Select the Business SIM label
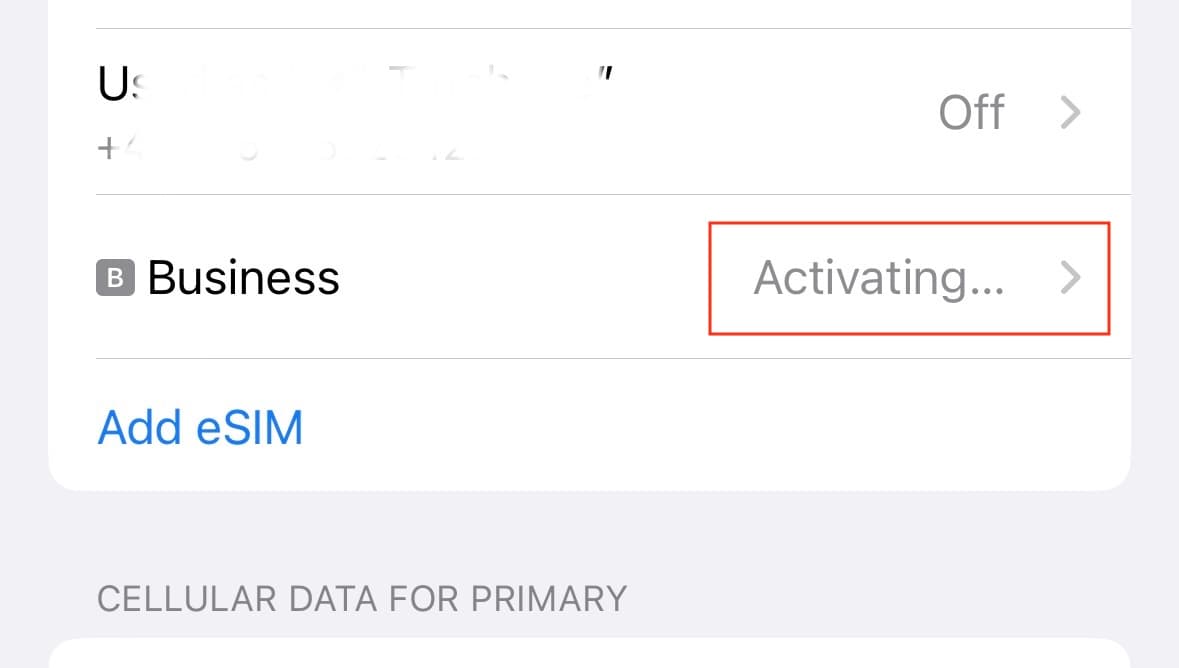The image size is (1179, 668). click(x=243, y=278)
